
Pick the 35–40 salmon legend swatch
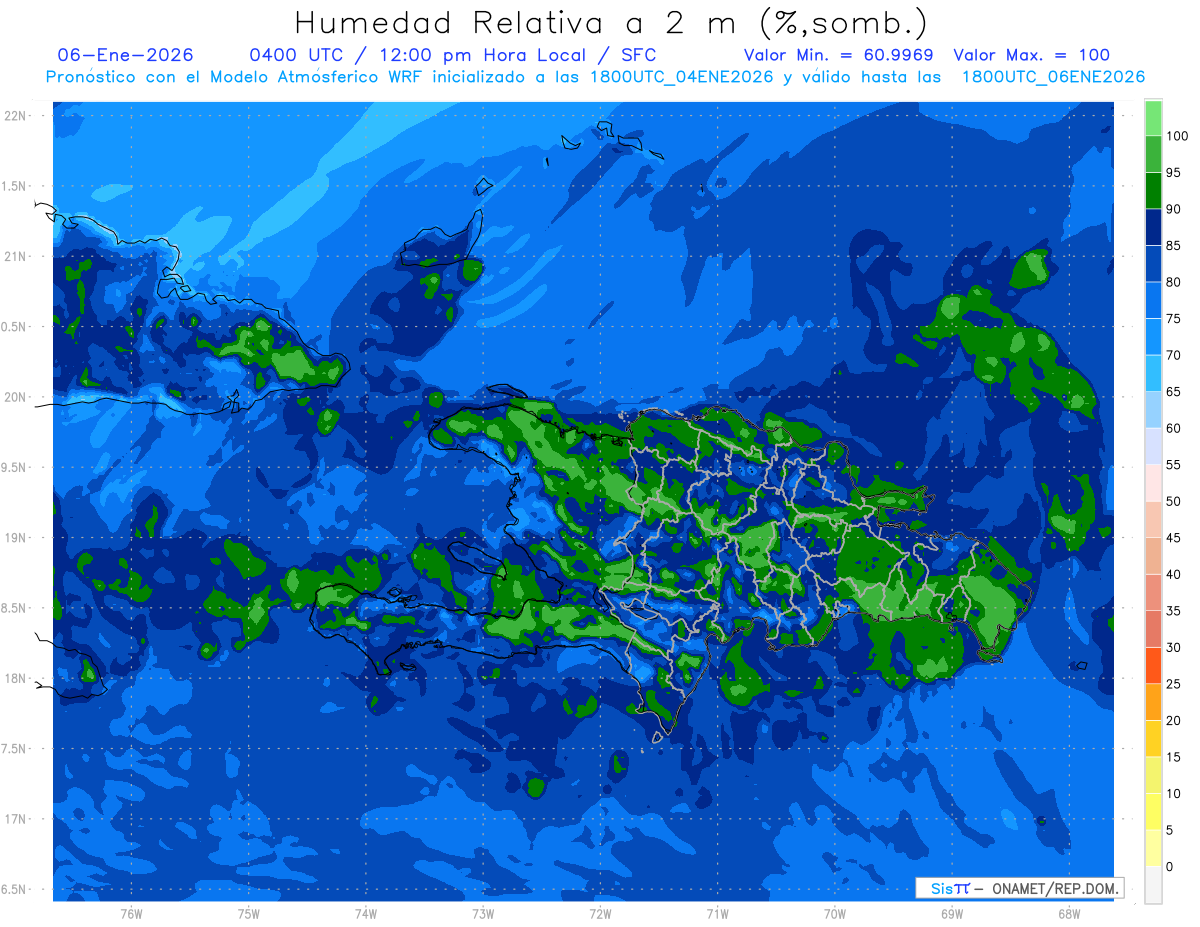pos(1153,592)
